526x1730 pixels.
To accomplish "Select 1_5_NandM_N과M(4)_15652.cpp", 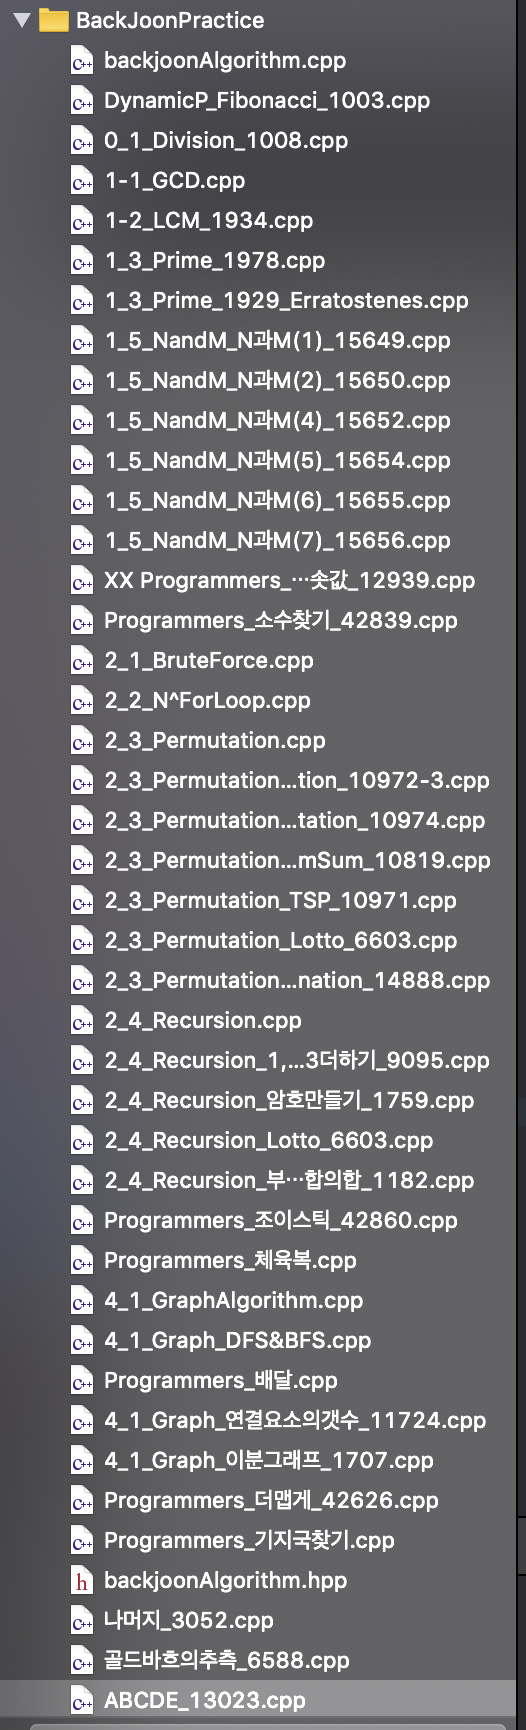I will point(277,421).
